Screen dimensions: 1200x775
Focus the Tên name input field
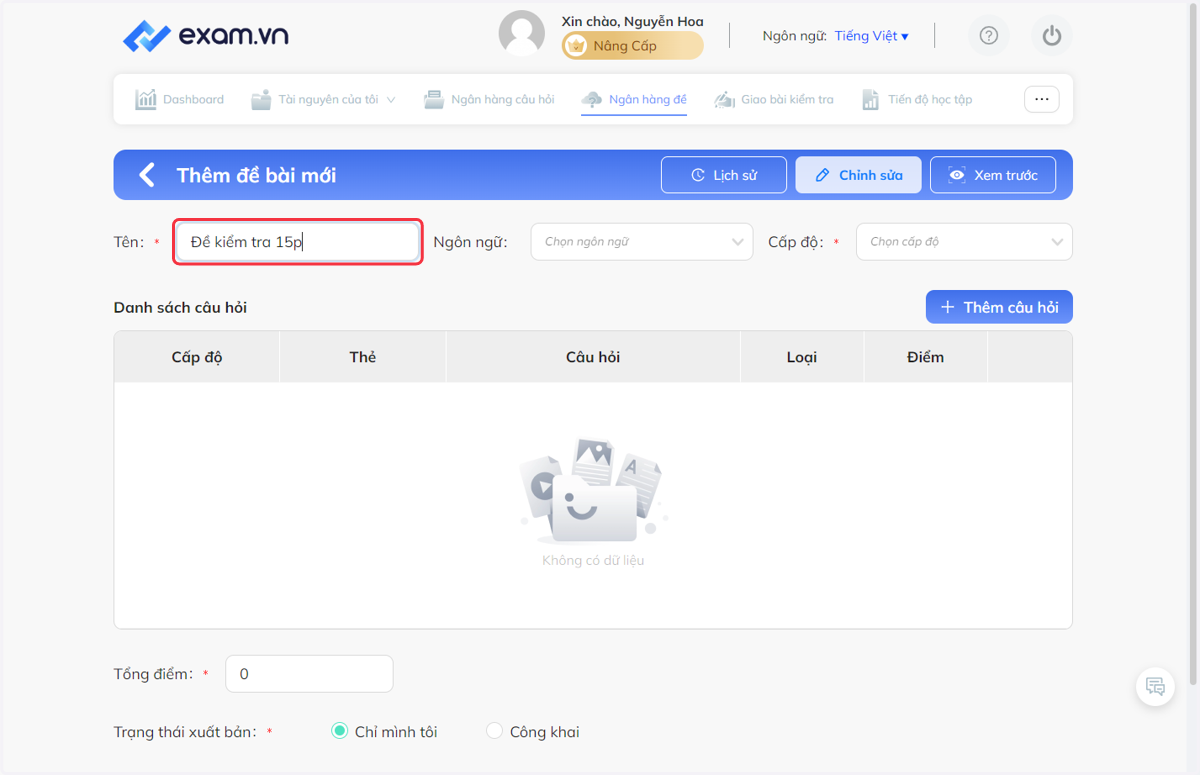pyautogui.click(x=298, y=242)
